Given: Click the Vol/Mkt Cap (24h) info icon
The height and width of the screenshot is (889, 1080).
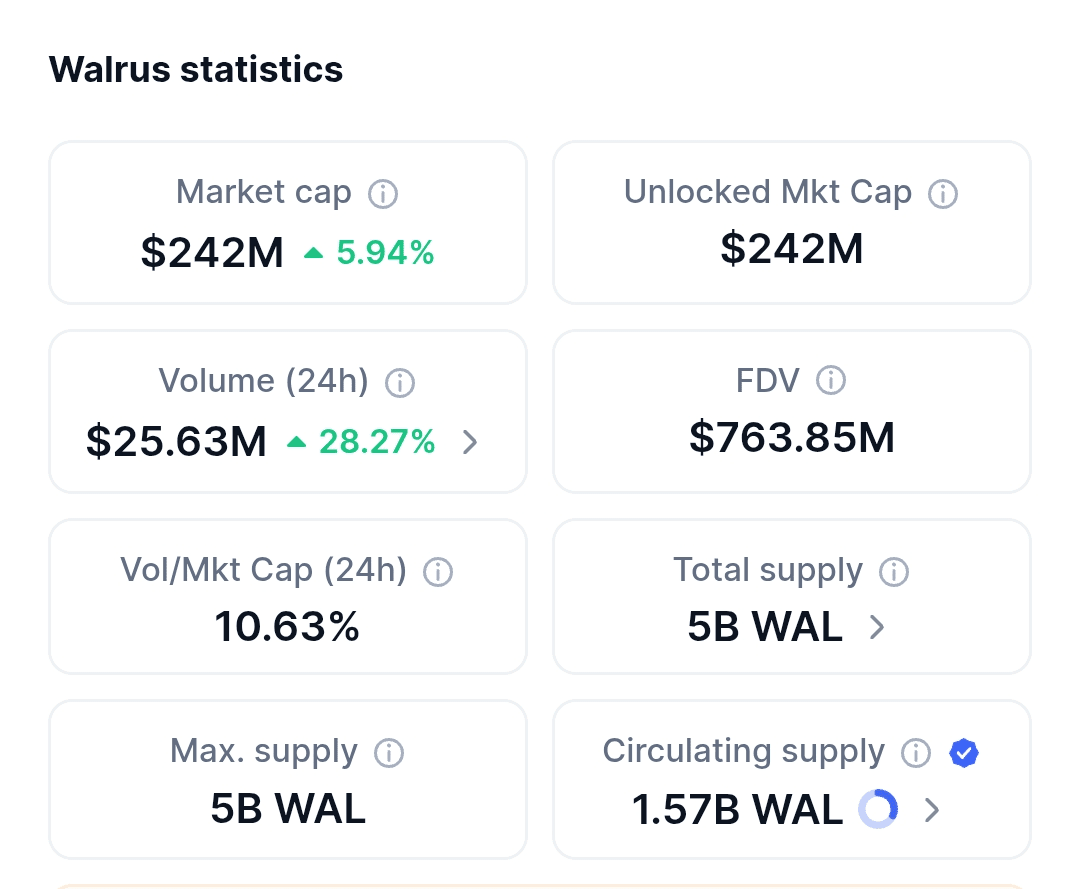Looking at the screenshot, I should (x=438, y=571).
